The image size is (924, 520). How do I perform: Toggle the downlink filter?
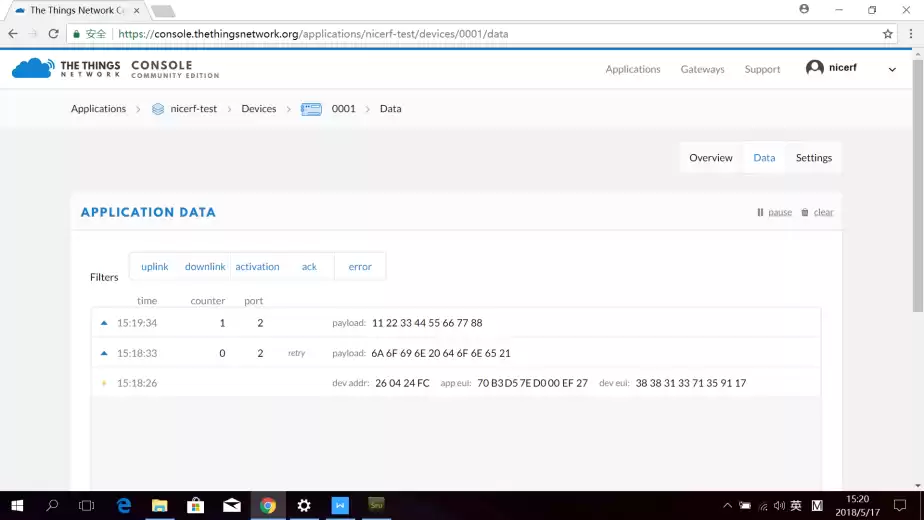[x=205, y=267]
